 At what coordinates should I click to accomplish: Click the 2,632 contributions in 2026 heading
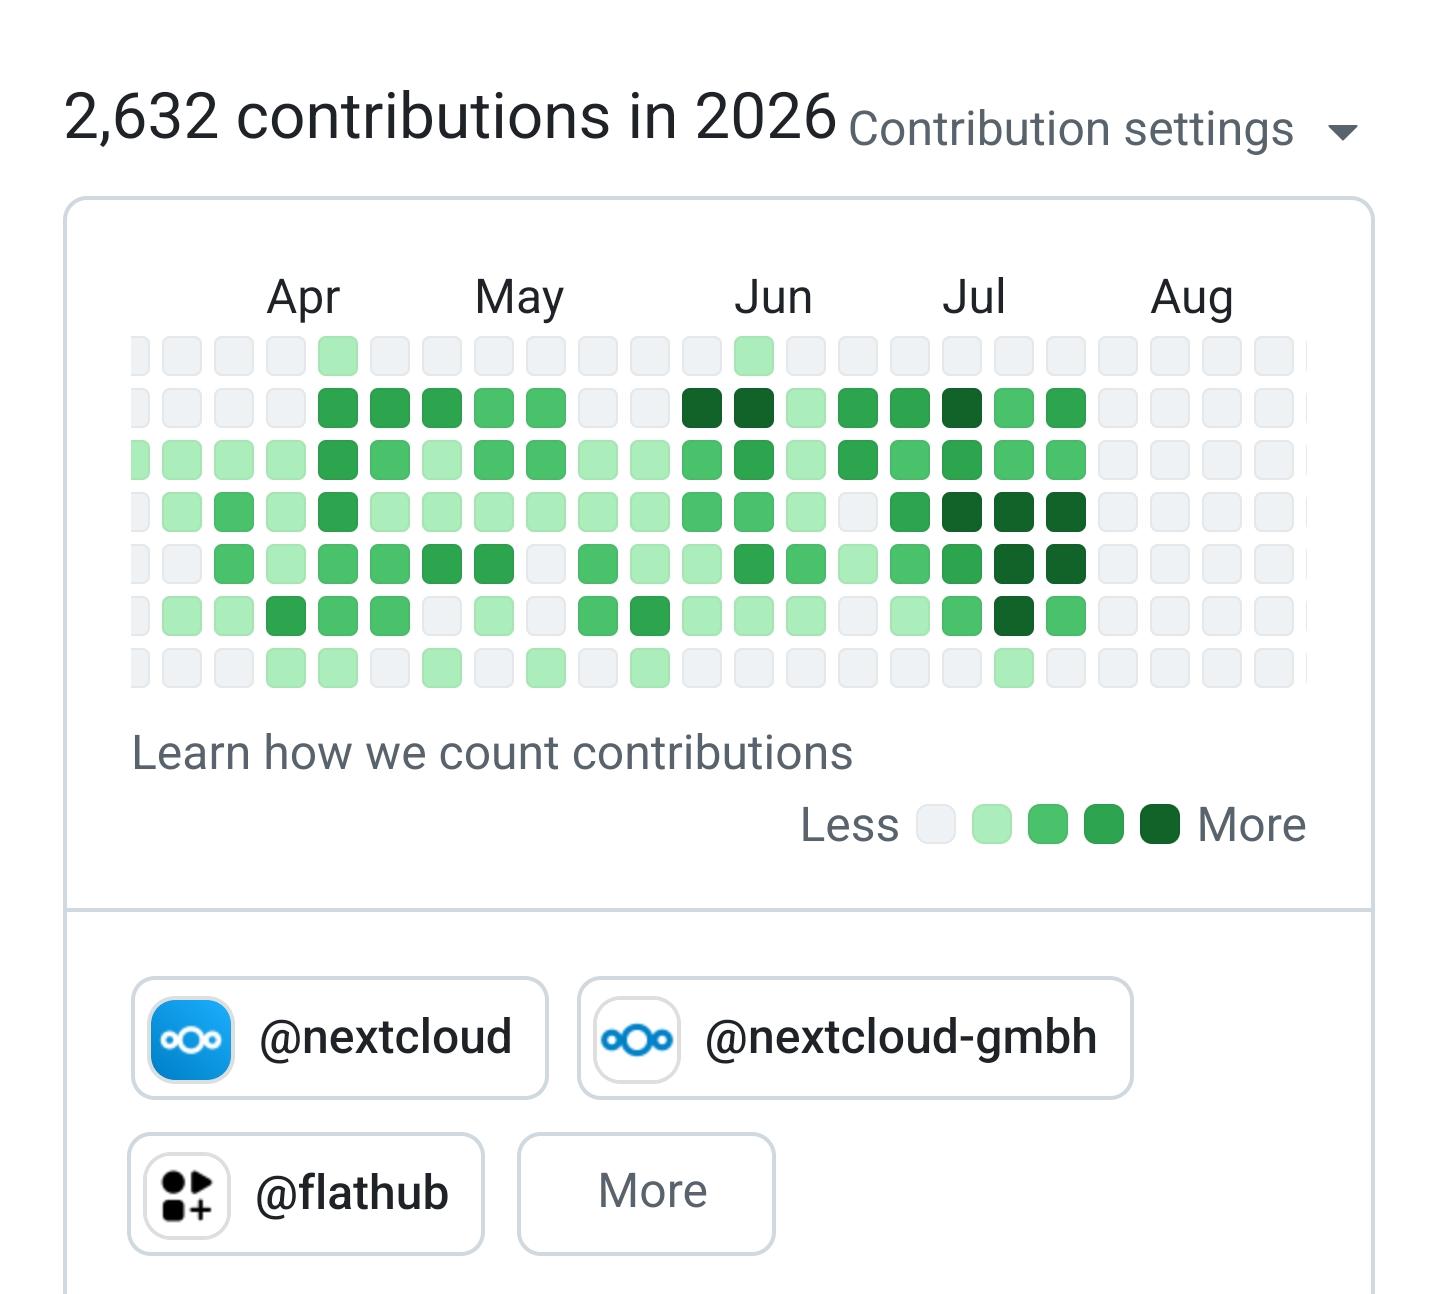tap(450, 117)
